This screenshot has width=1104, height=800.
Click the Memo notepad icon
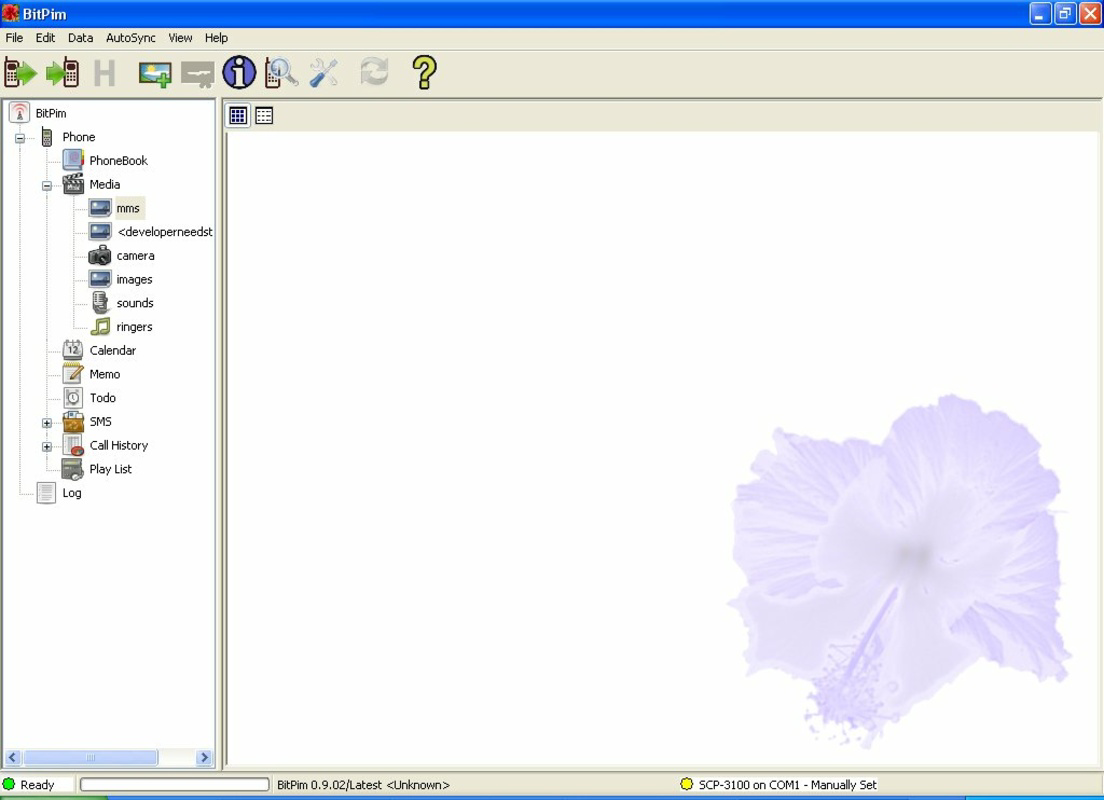click(x=73, y=373)
